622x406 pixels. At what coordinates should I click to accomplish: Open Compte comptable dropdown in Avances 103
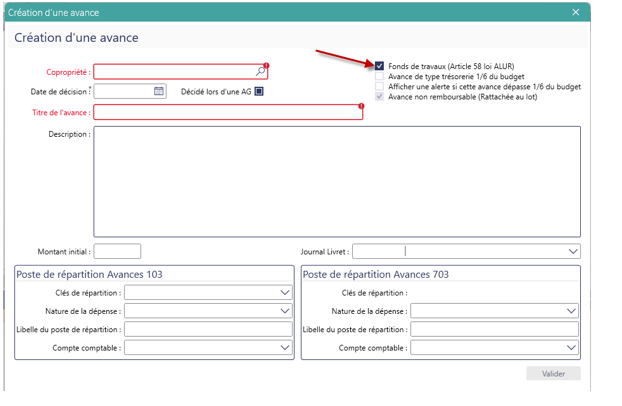pos(285,348)
